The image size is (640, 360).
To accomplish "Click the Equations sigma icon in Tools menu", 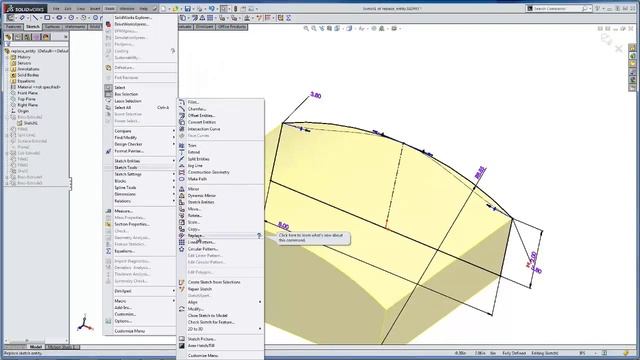I will tap(108, 251).
